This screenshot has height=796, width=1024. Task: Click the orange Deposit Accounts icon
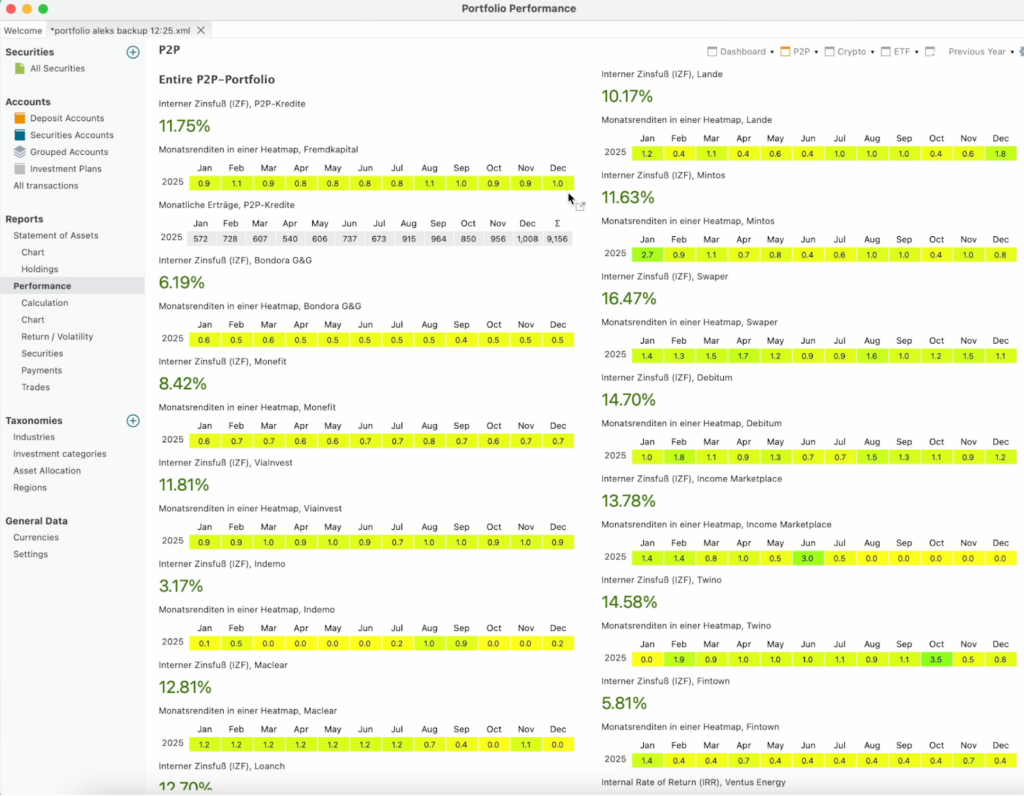pyautogui.click(x=20, y=118)
